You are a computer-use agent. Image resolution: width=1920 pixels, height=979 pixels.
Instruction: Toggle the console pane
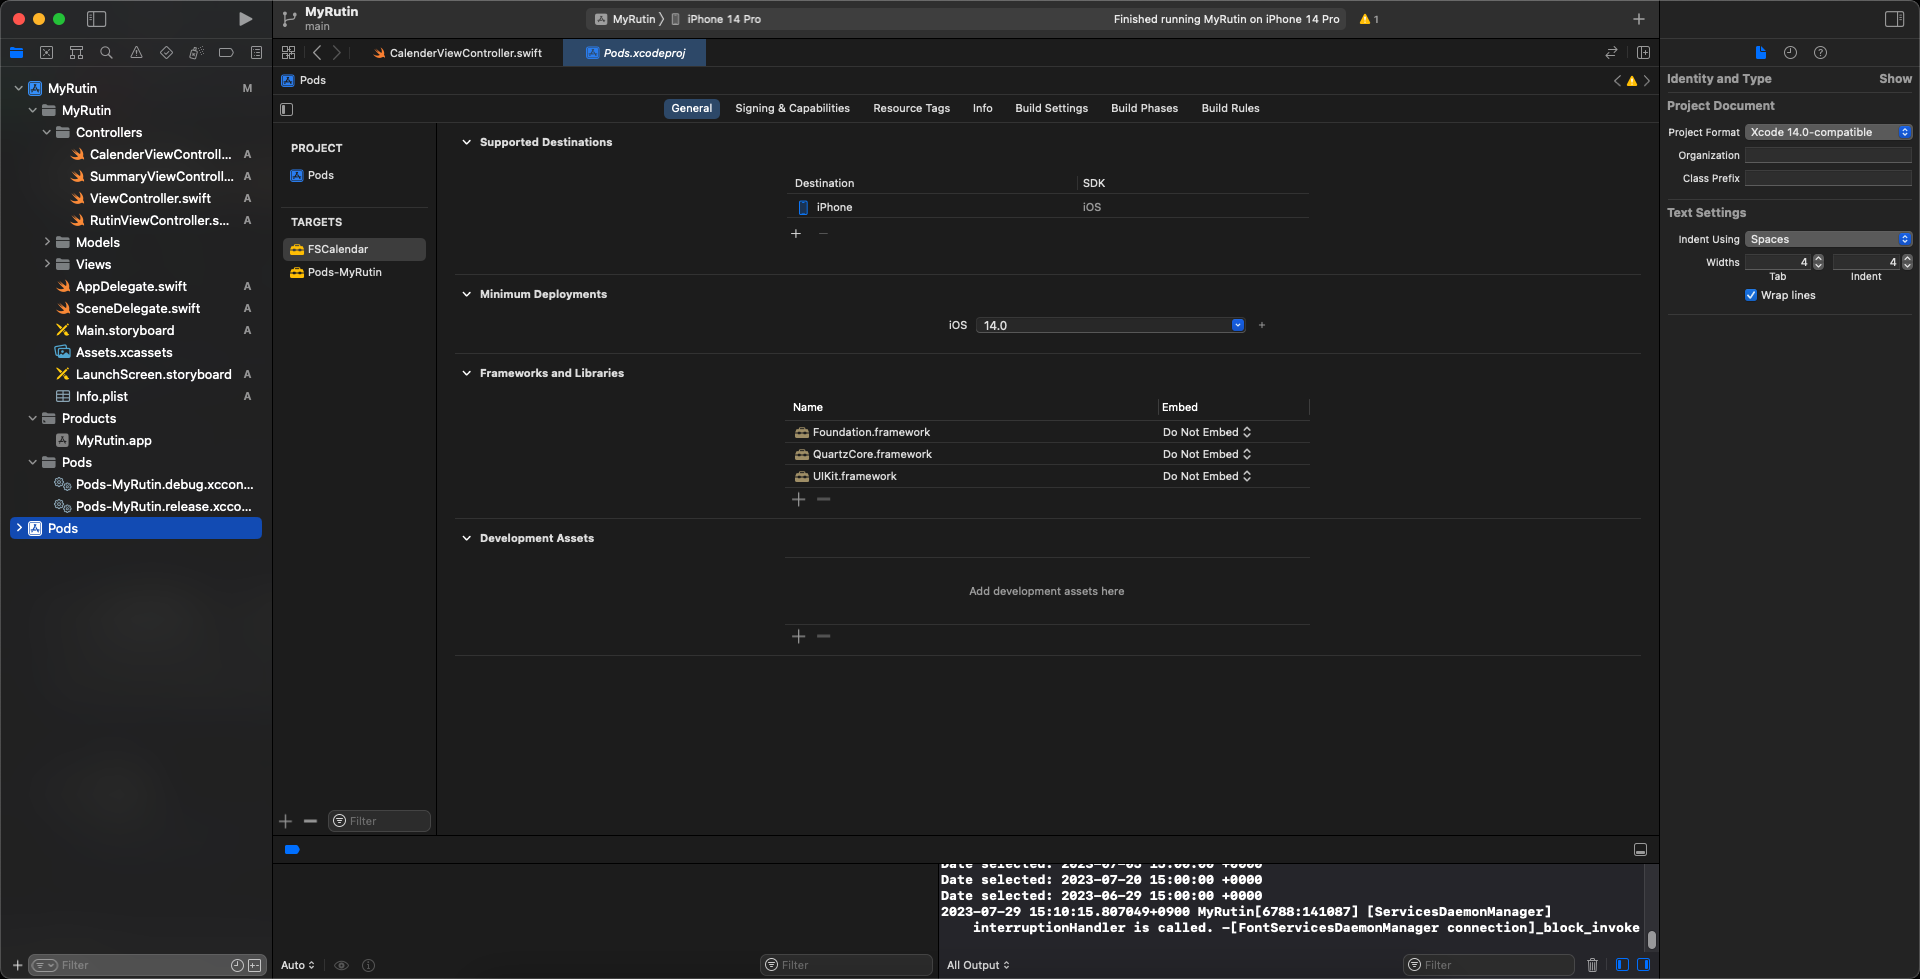click(x=1643, y=965)
